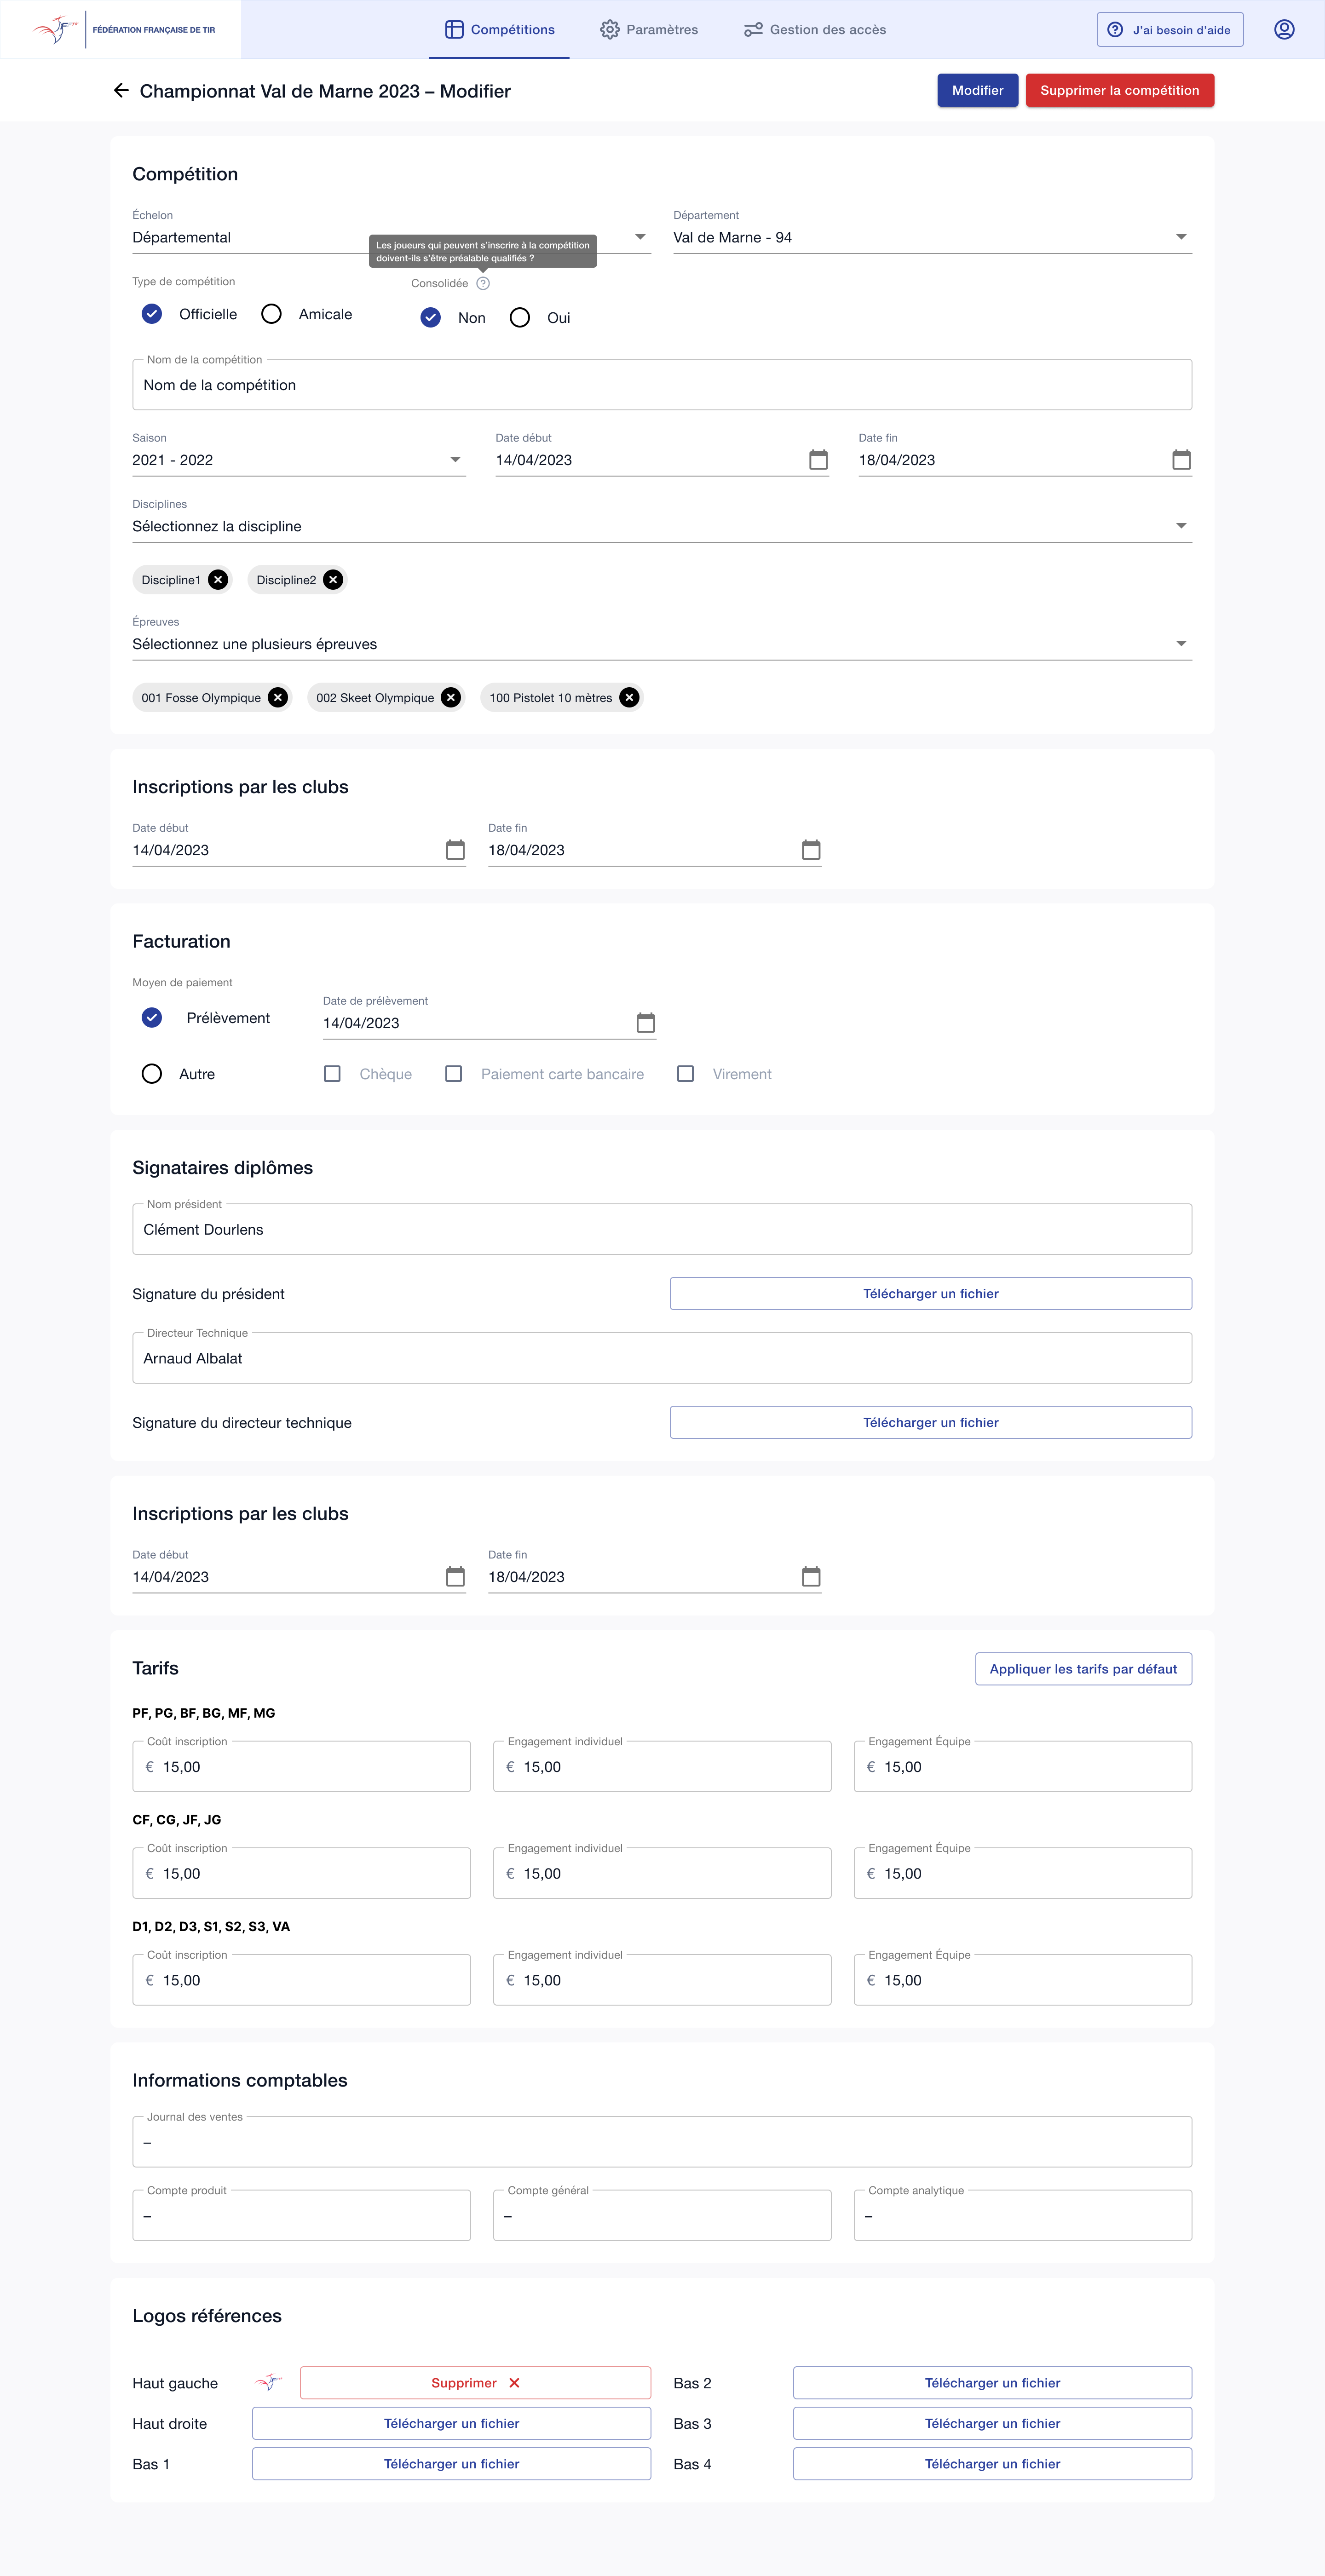Open Date début calendar in Inscriptions section above Facturation
Image resolution: width=1325 pixels, height=2576 pixels.
point(455,850)
